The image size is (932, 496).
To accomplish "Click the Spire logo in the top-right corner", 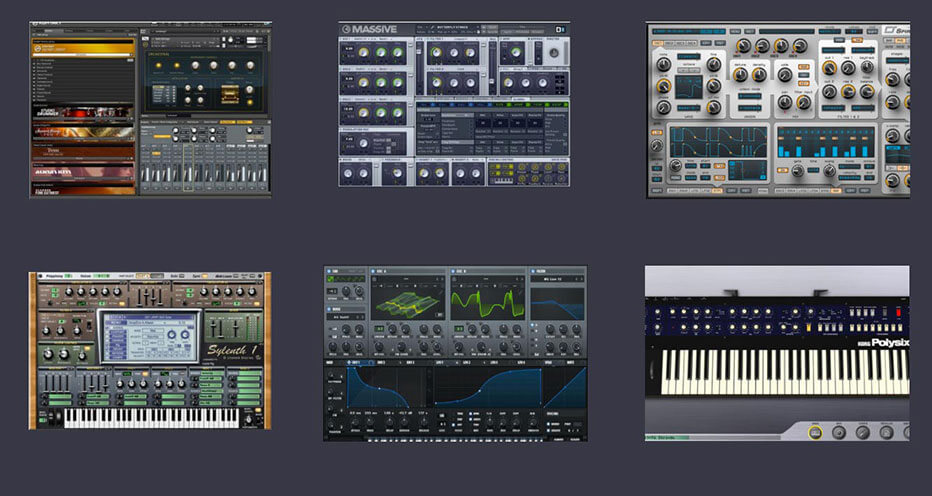I will coord(895,29).
